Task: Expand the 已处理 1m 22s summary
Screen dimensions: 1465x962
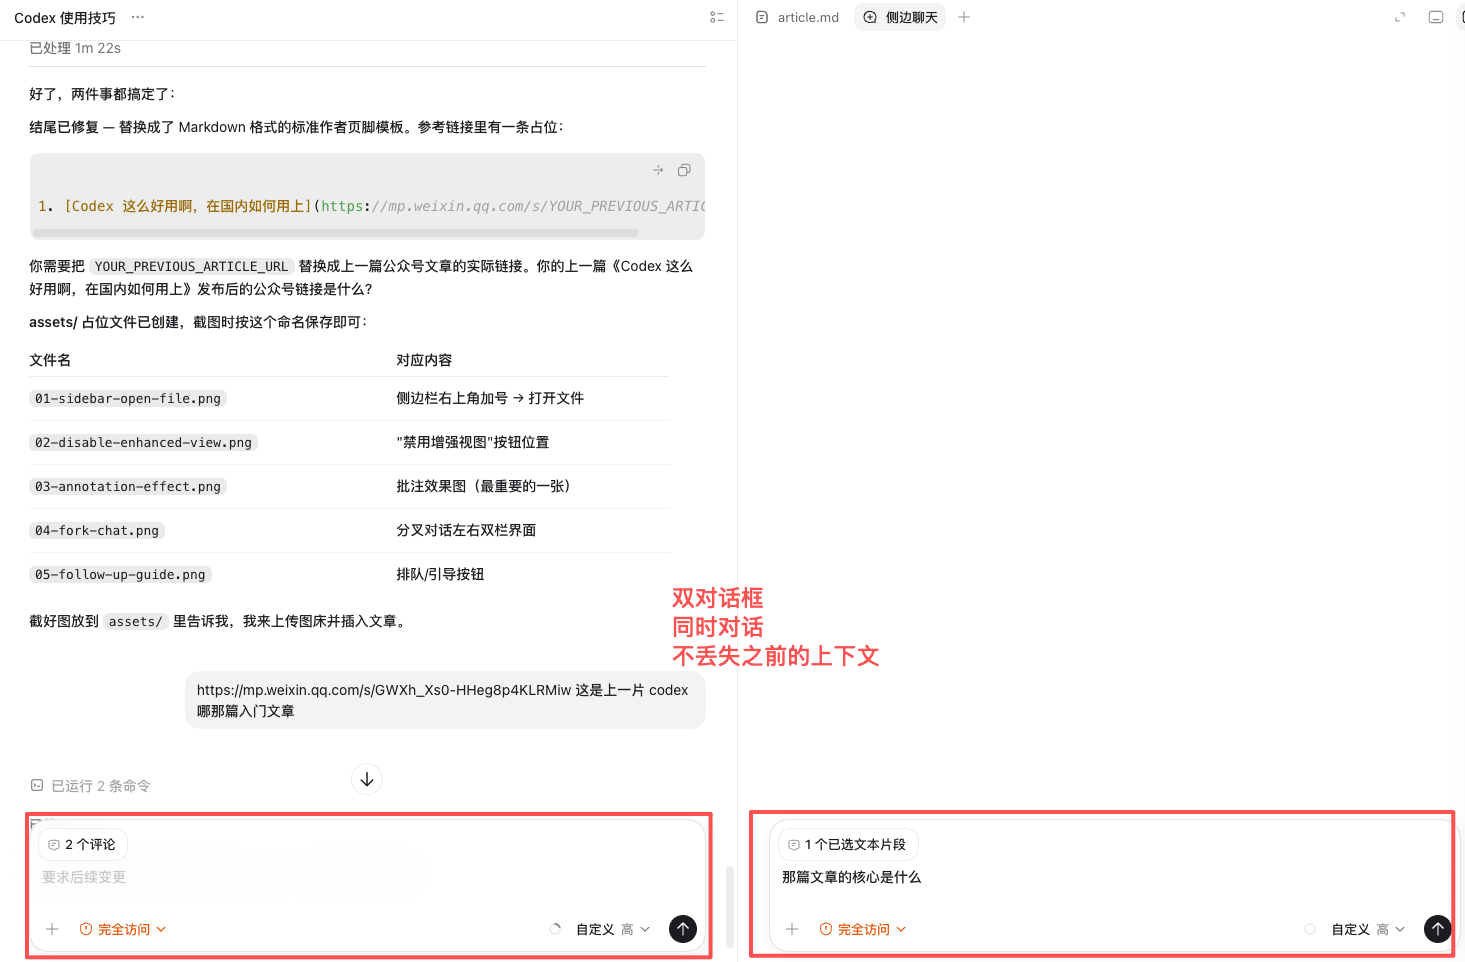Action: pos(75,48)
